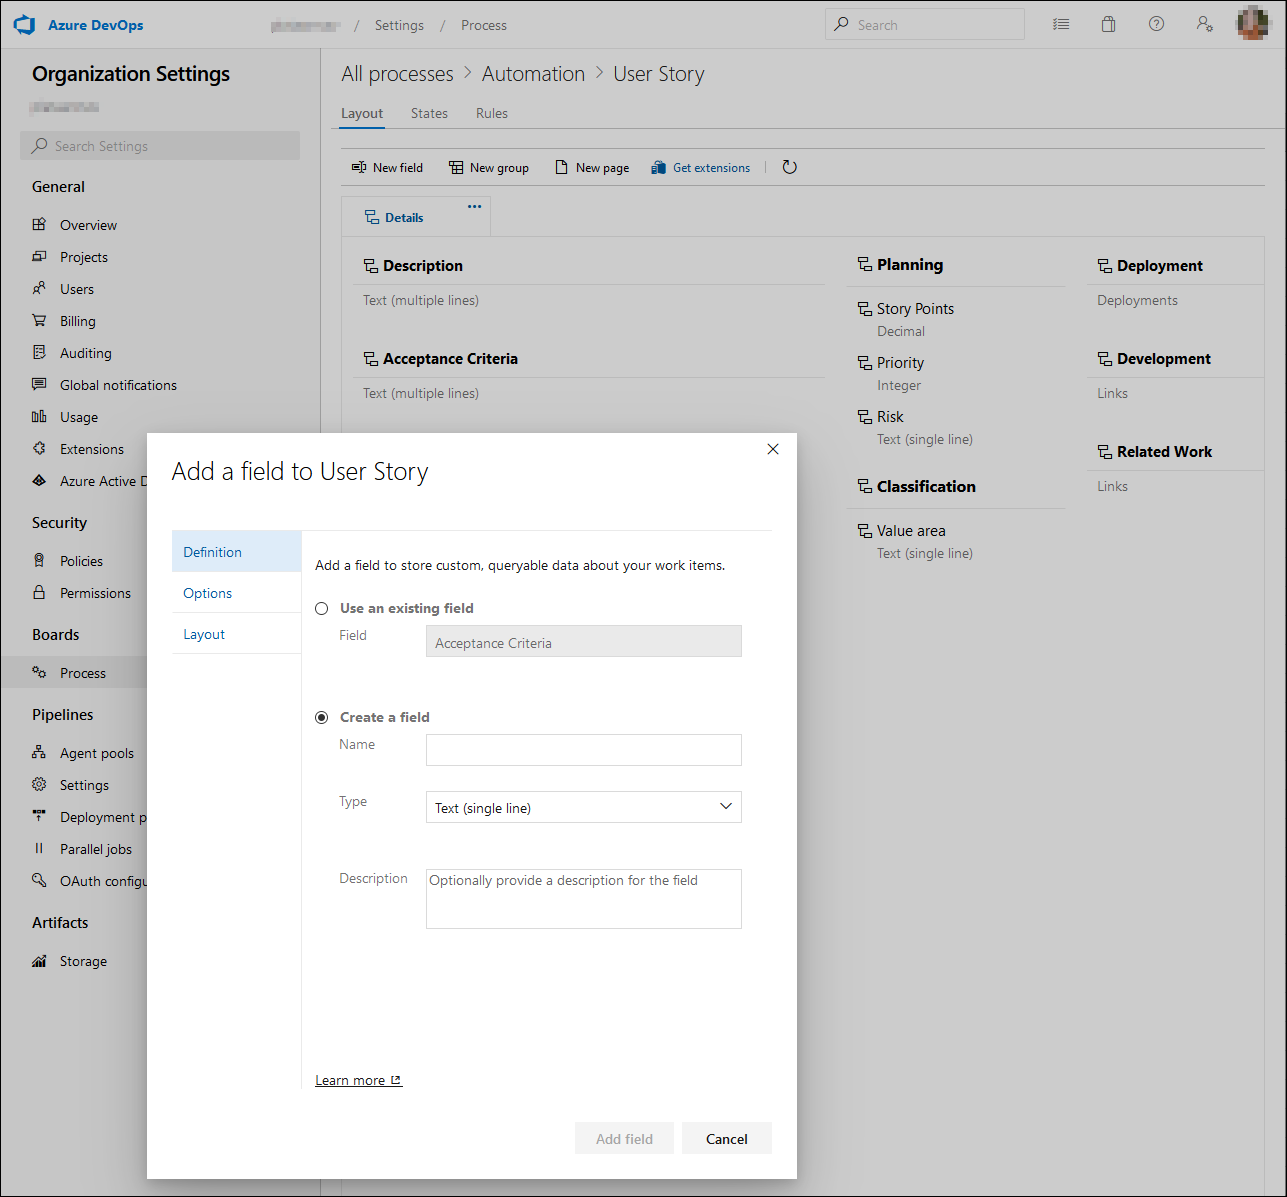
Task: Click the Azure Active Directory icon
Action: (x=39, y=480)
